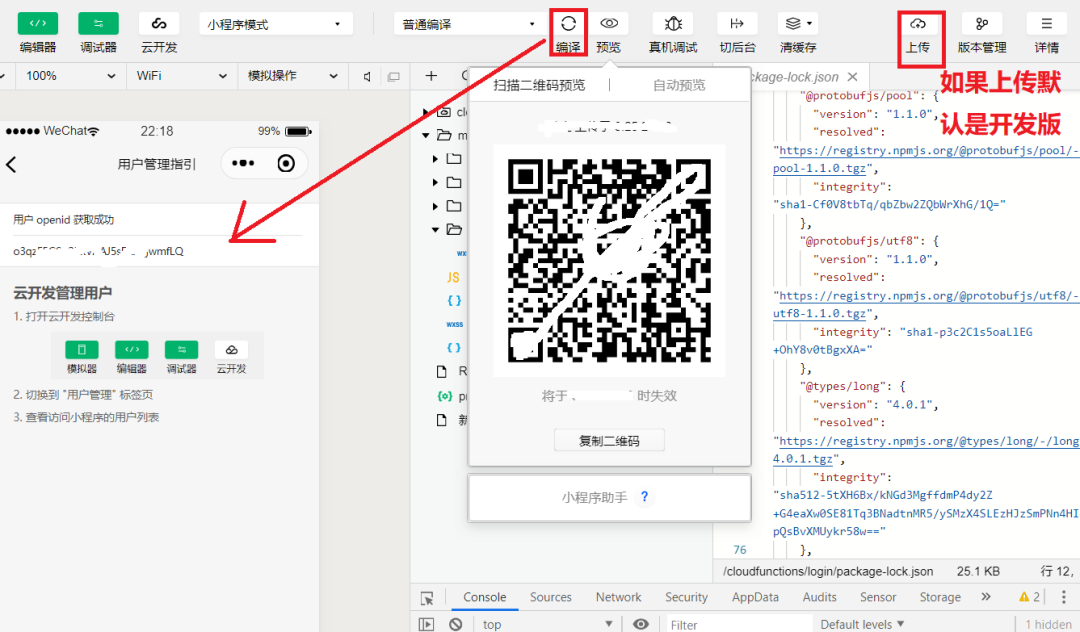Open the 小程序模式 mode dropdown

(x=276, y=24)
